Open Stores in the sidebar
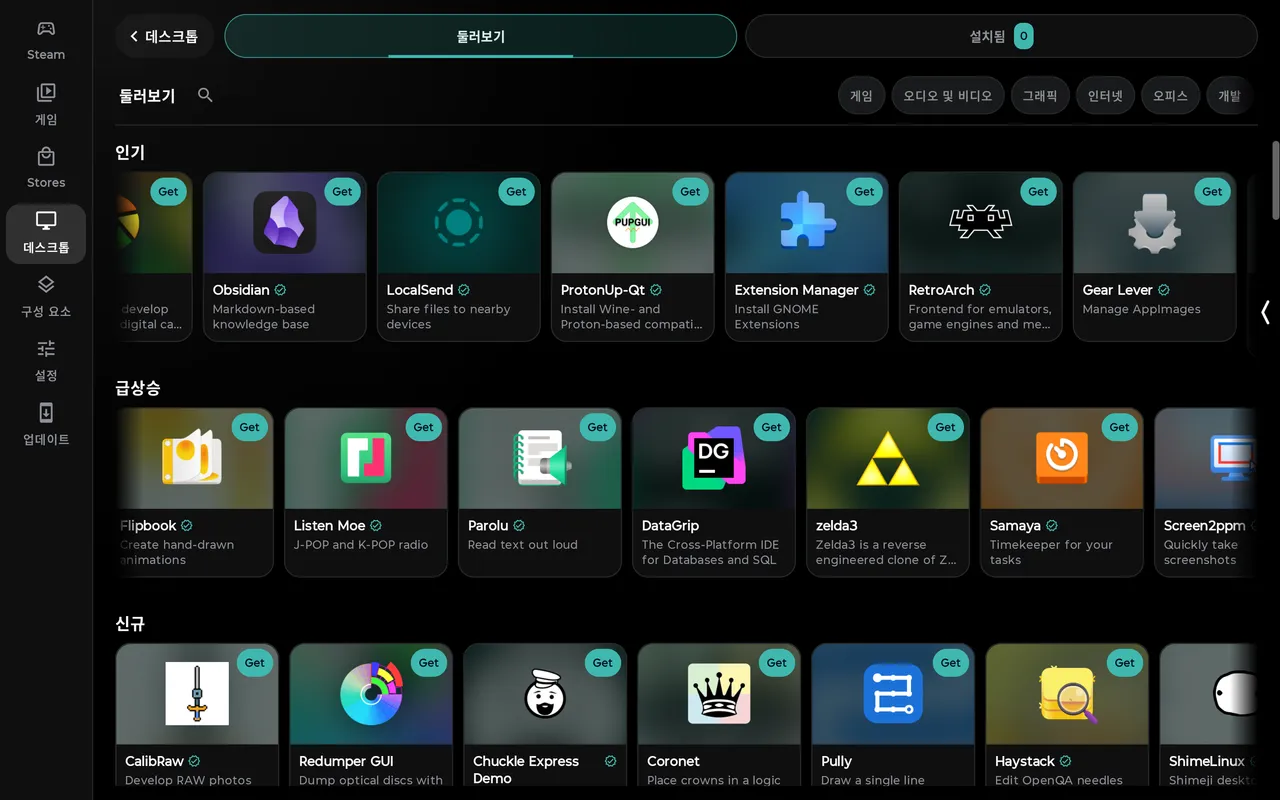Image resolution: width=1280 pixels, height=800 pixels. 46,169
